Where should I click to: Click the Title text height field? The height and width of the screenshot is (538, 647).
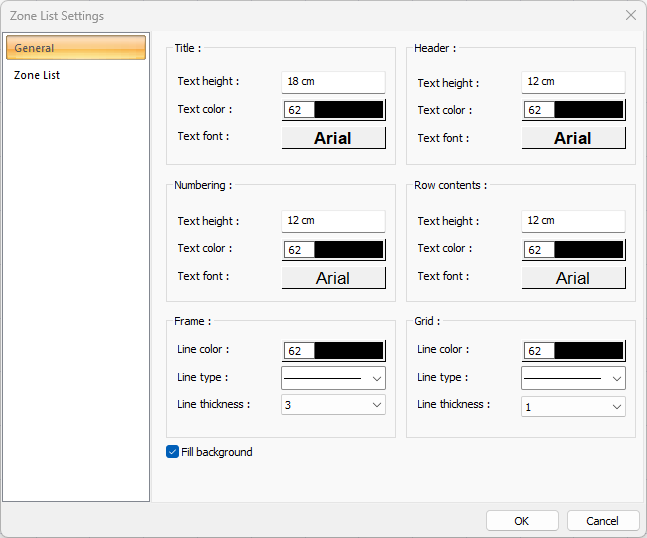[333, 82]
